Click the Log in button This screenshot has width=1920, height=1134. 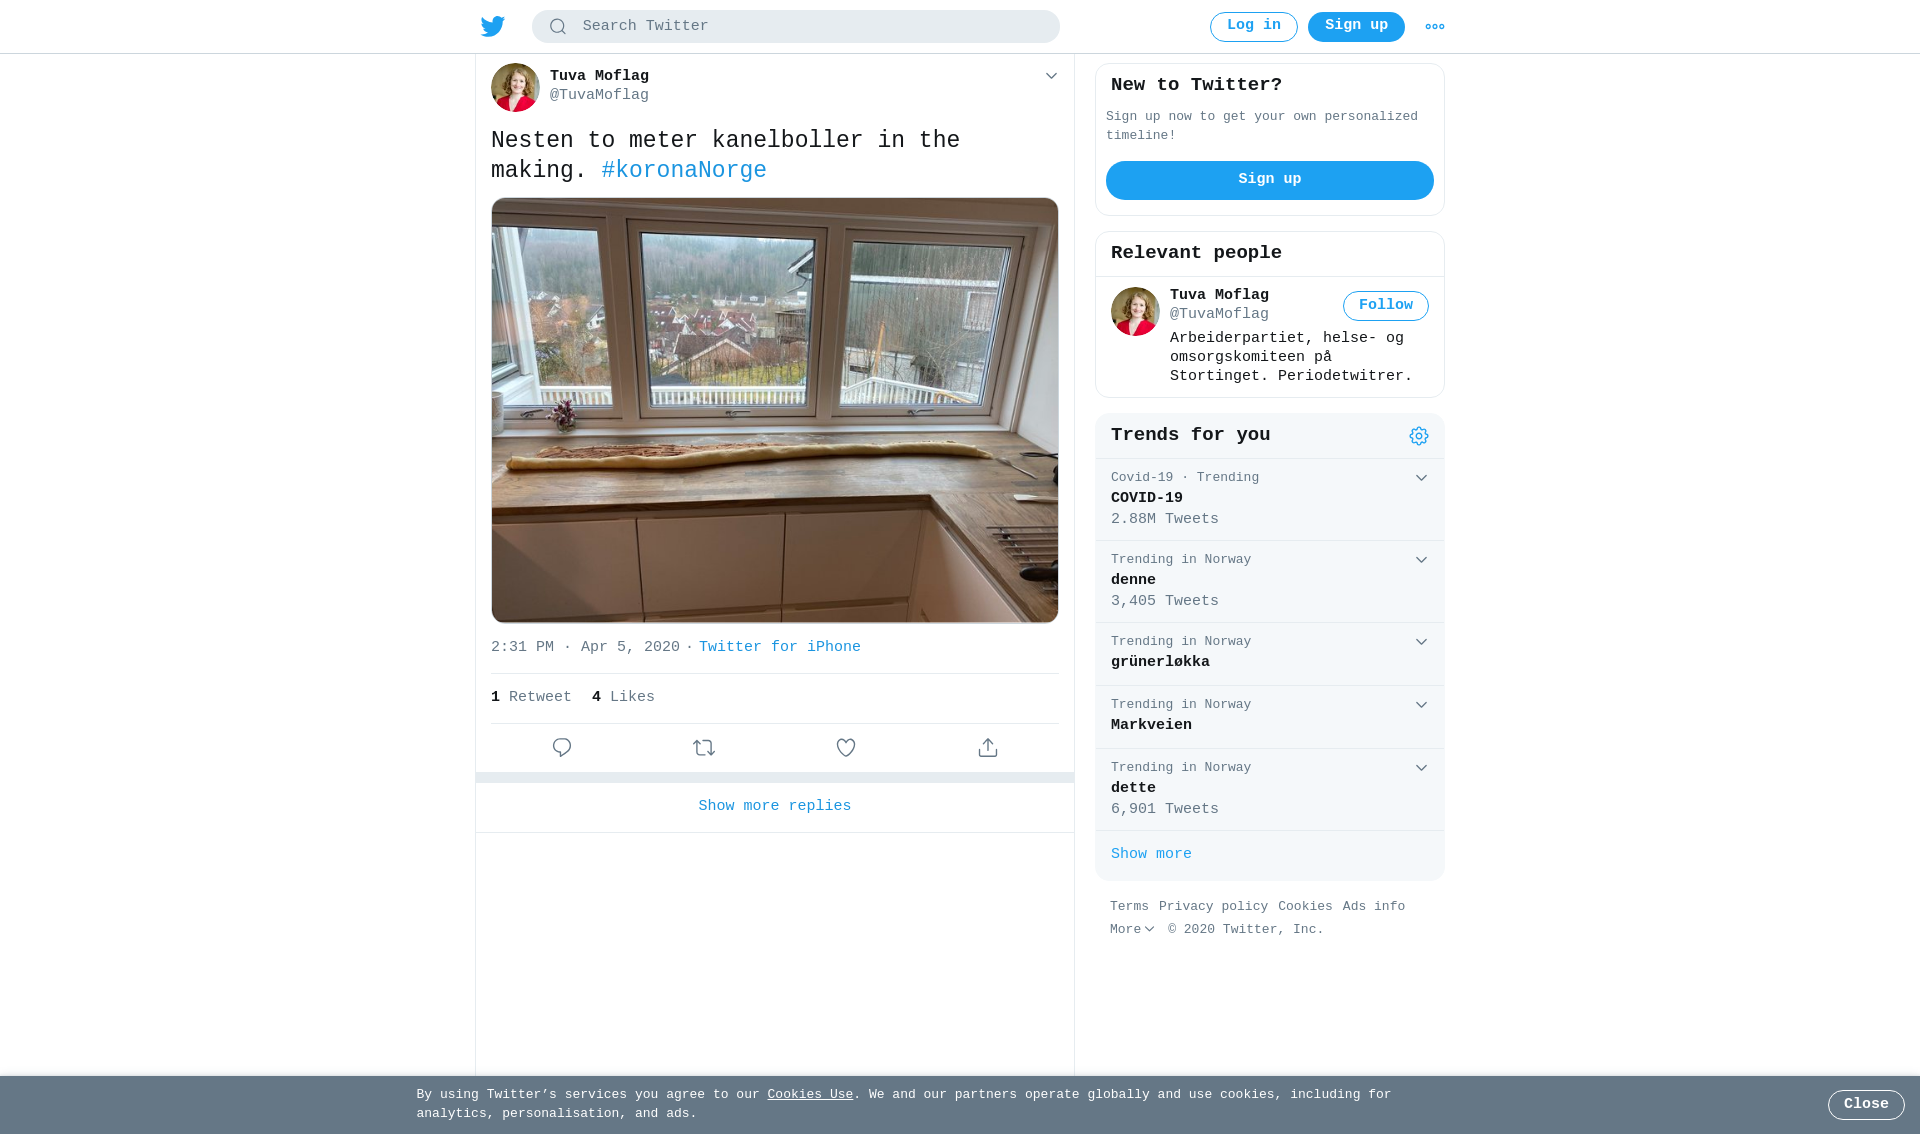pyautogui.click(x=1254, y=27)
